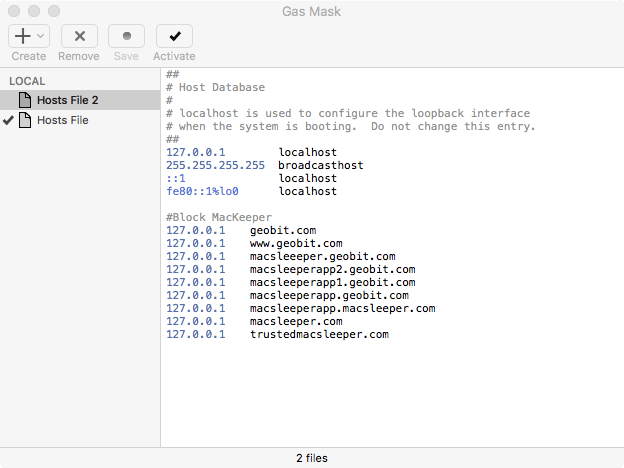Screen dimensions: 624x468
Task: Click the LOCAL section header
Action: (27, 81)
